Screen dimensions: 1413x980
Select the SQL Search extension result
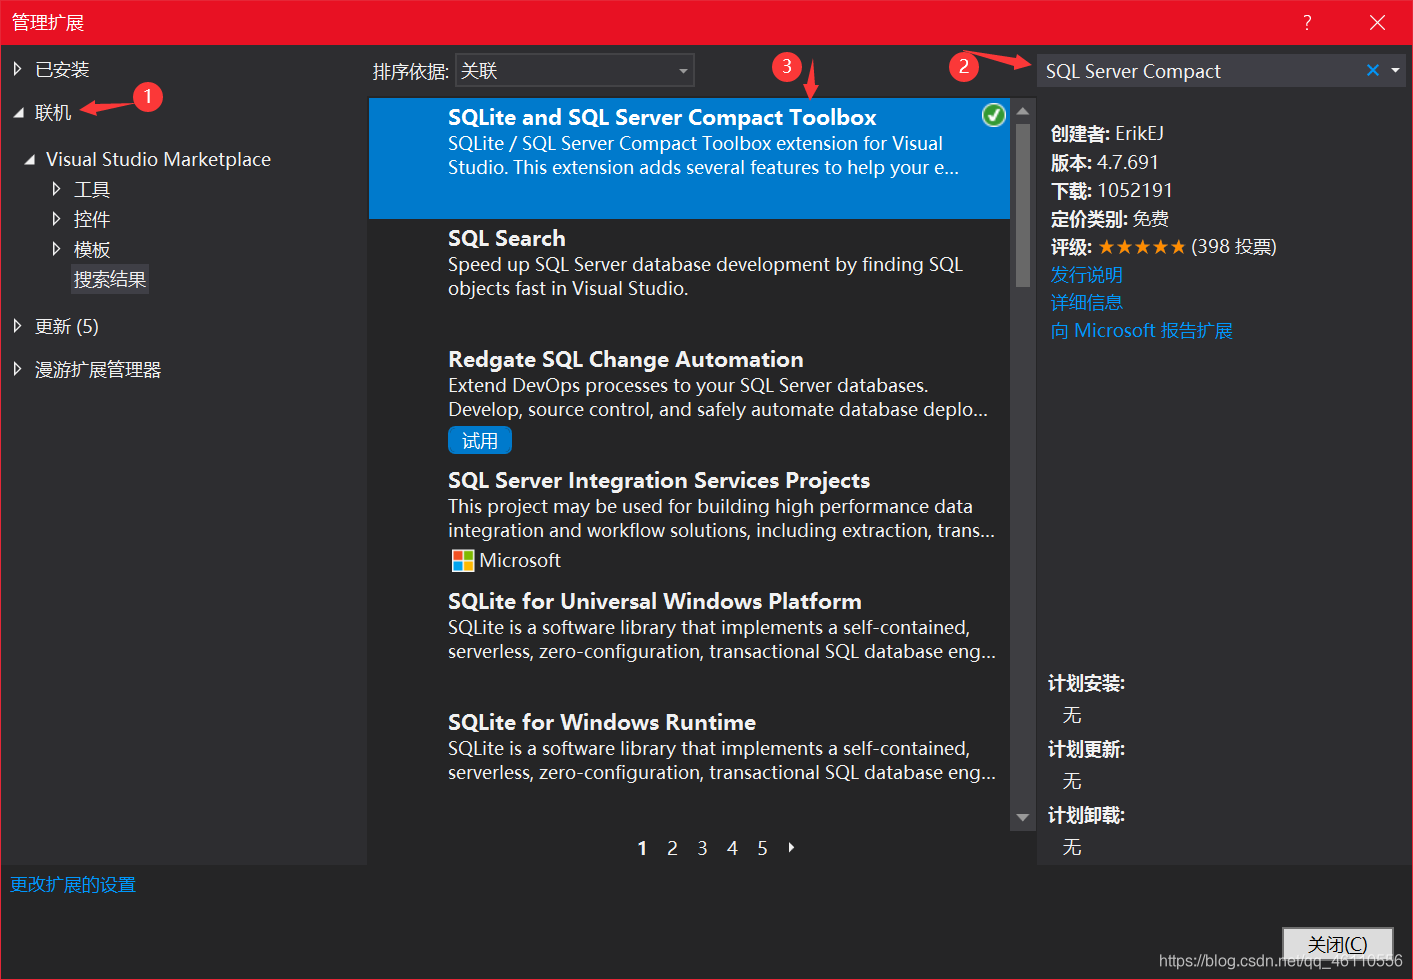pos(689,279)
